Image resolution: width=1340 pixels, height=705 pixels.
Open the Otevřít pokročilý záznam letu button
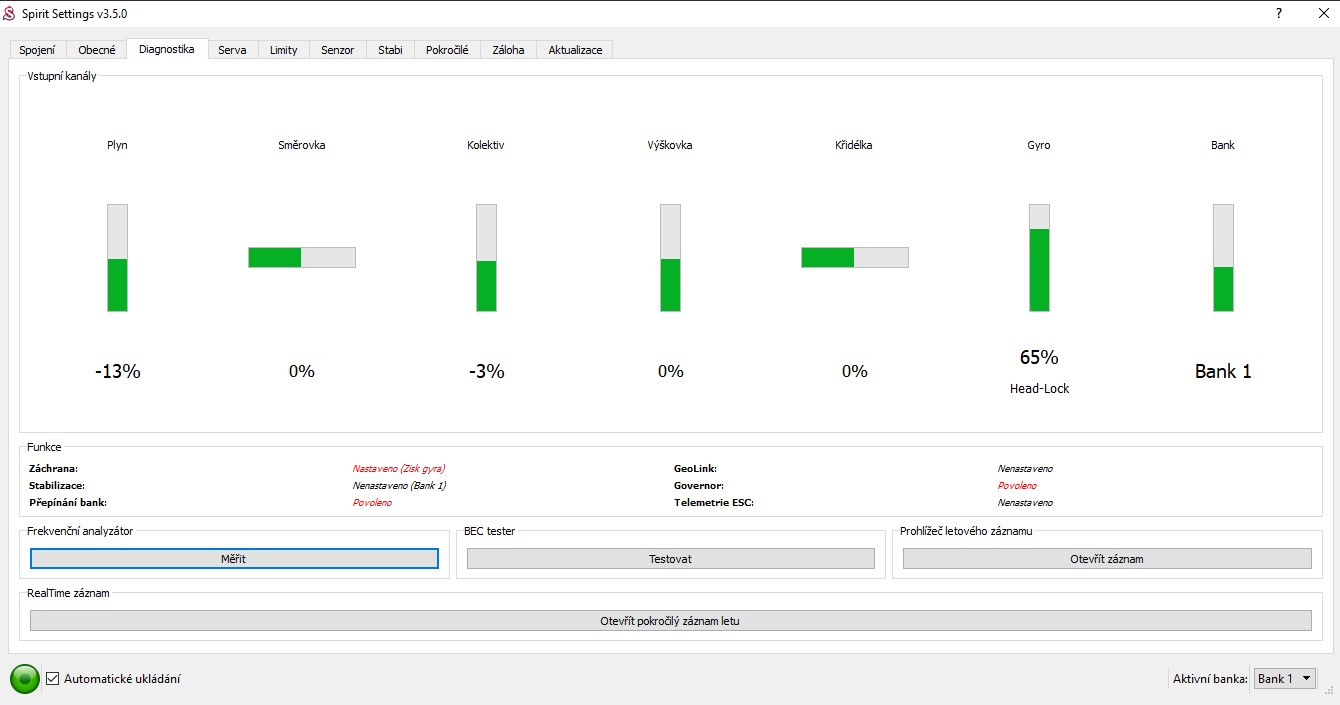click(x=670, y=621)
